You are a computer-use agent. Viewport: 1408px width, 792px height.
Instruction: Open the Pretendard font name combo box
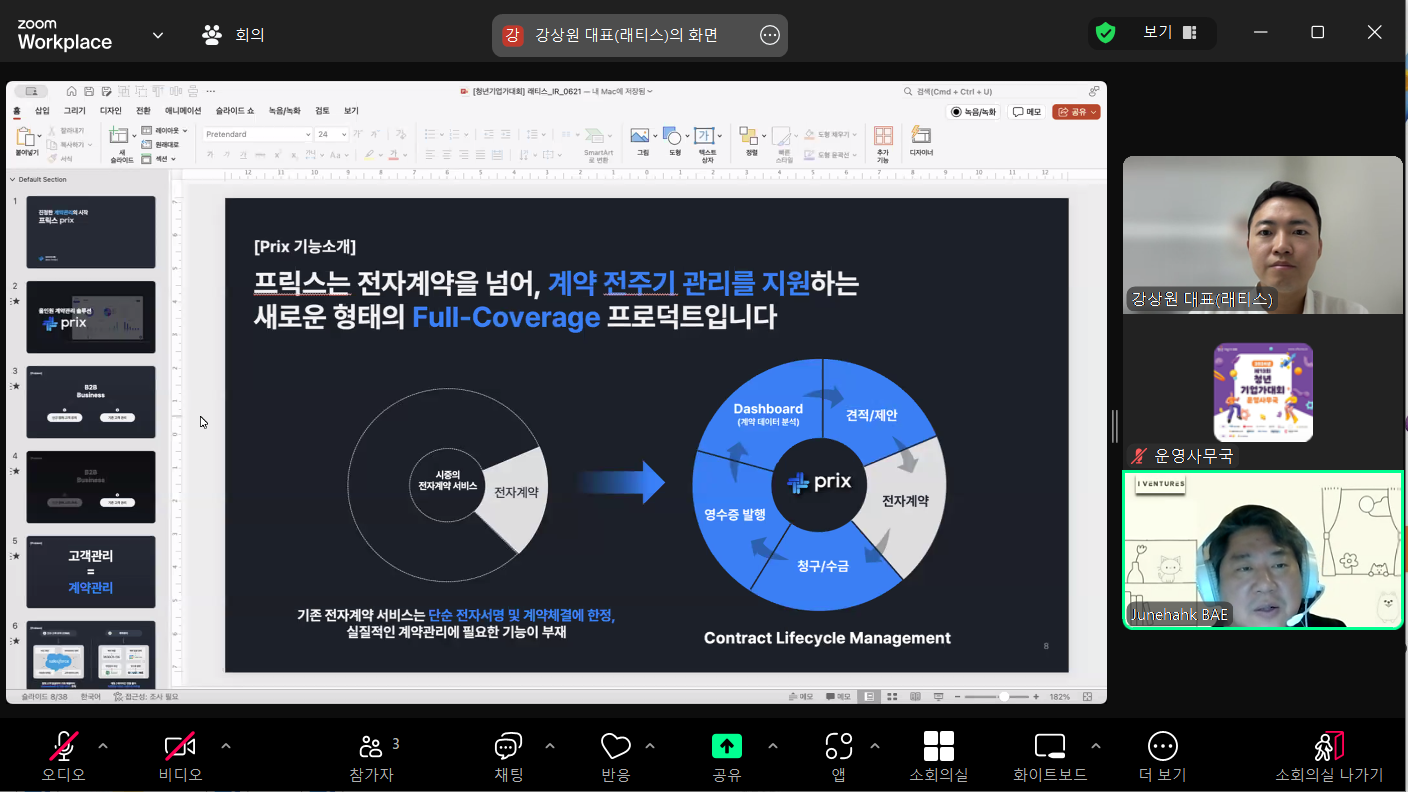[x=258, y=134]
